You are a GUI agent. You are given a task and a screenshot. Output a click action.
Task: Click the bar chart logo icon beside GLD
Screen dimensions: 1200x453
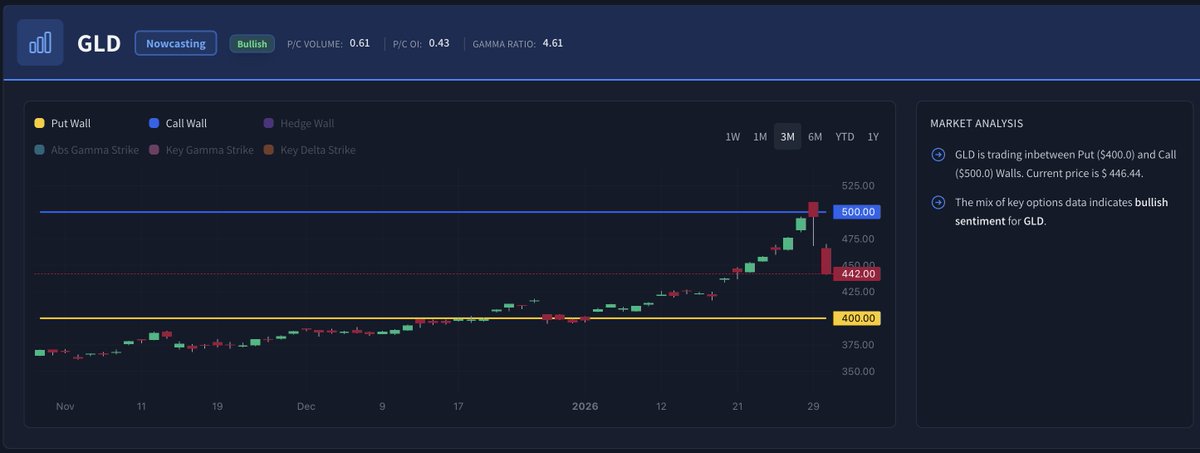pyautogui.click(x=40, y=43)
